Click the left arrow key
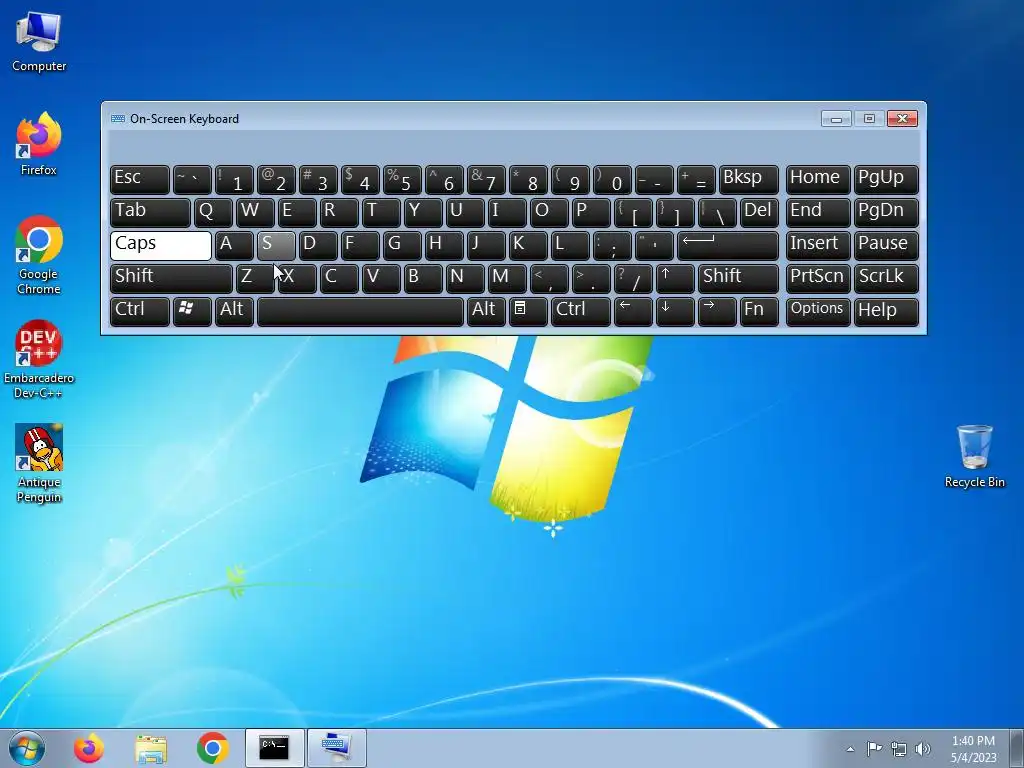1024x768 pixels. [x=633, y=312]
